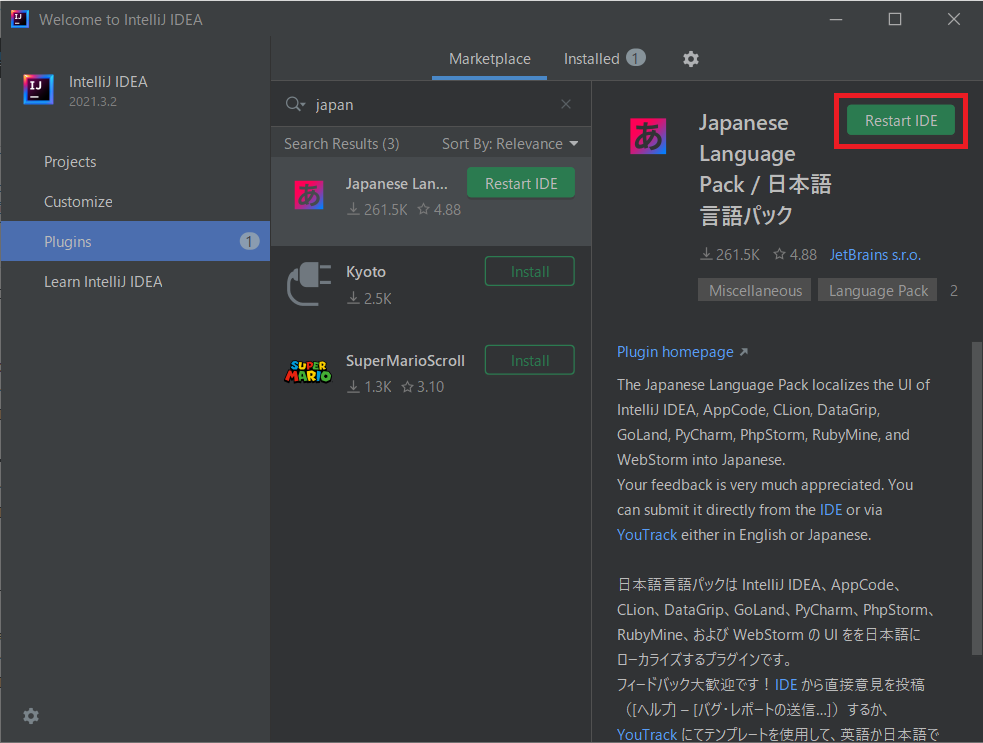Click Restart IDE in the results list
Image resolution: width=983 pixels, height=743 pixels.
(x=521, y=184)
